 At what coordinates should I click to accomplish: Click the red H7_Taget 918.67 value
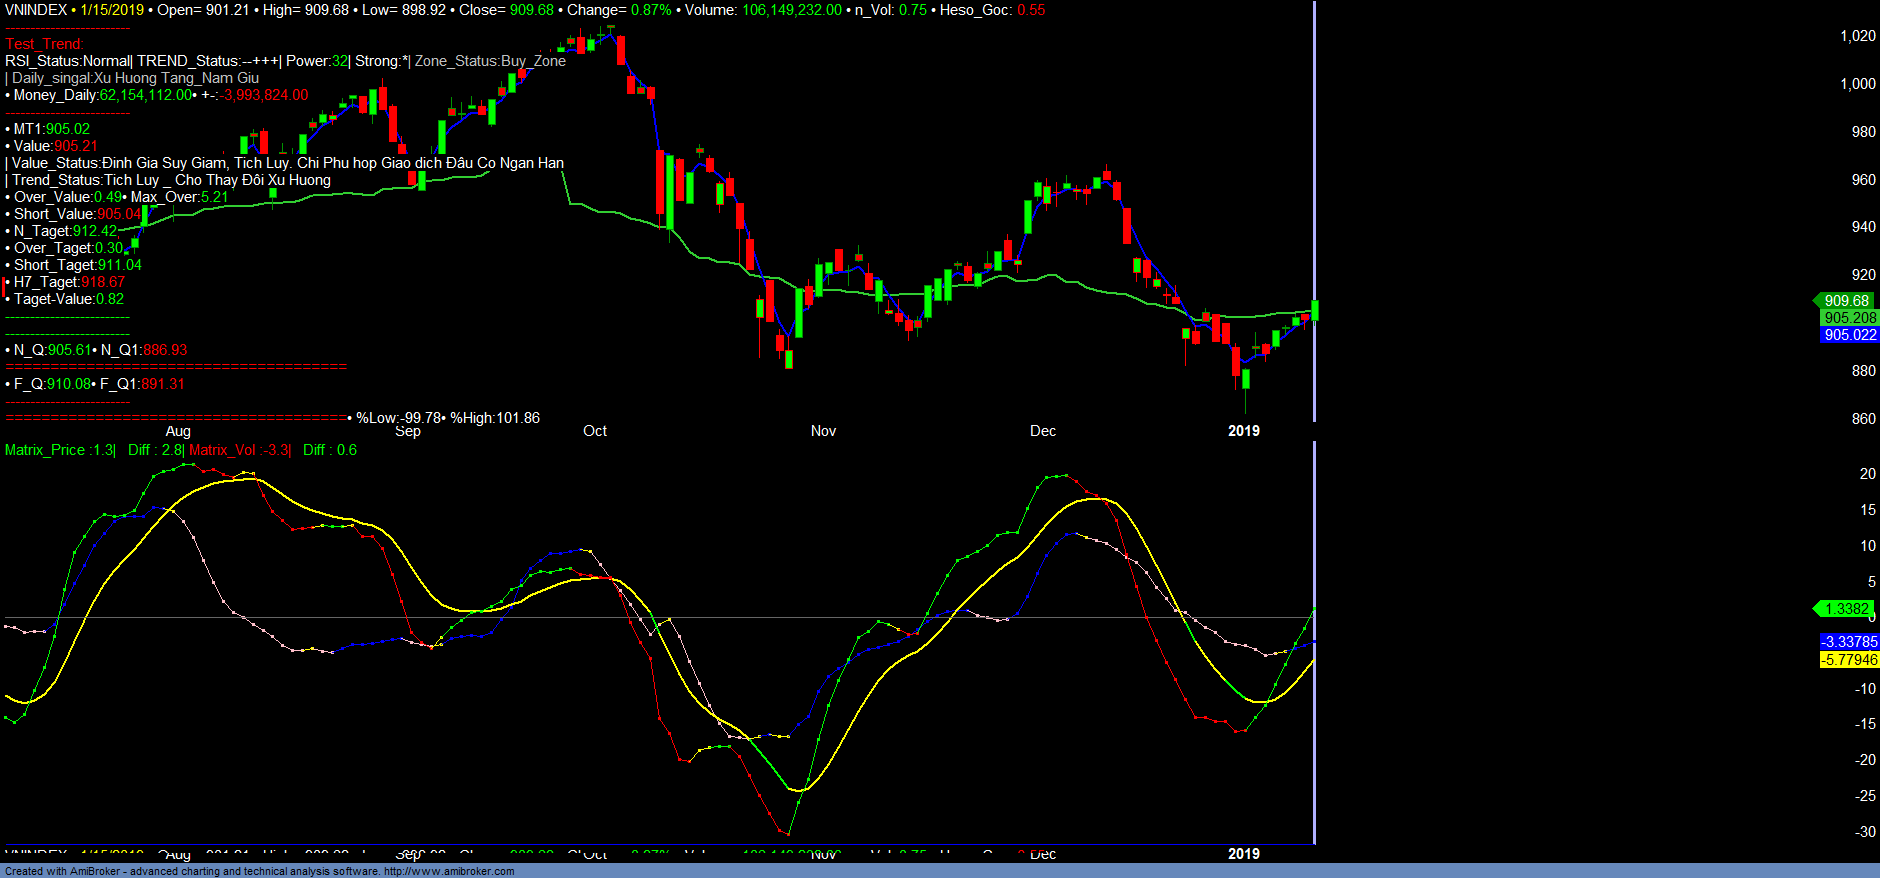pos(103,282)
